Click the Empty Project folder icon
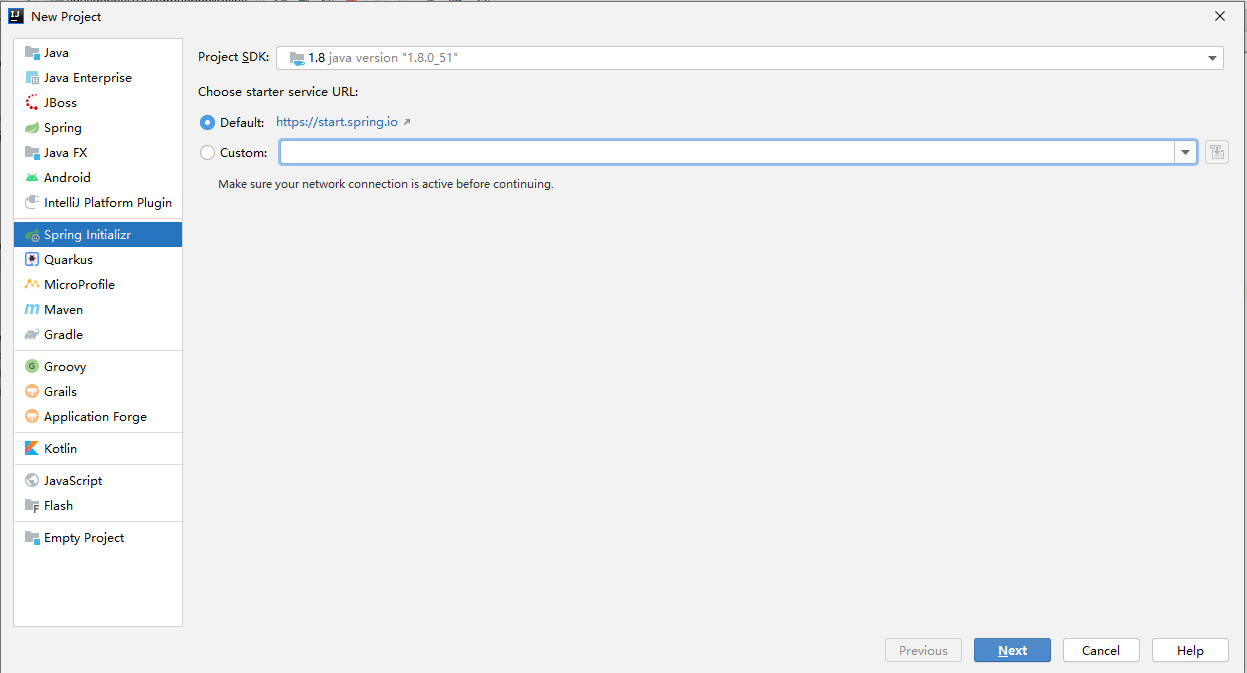 [32, 538]
